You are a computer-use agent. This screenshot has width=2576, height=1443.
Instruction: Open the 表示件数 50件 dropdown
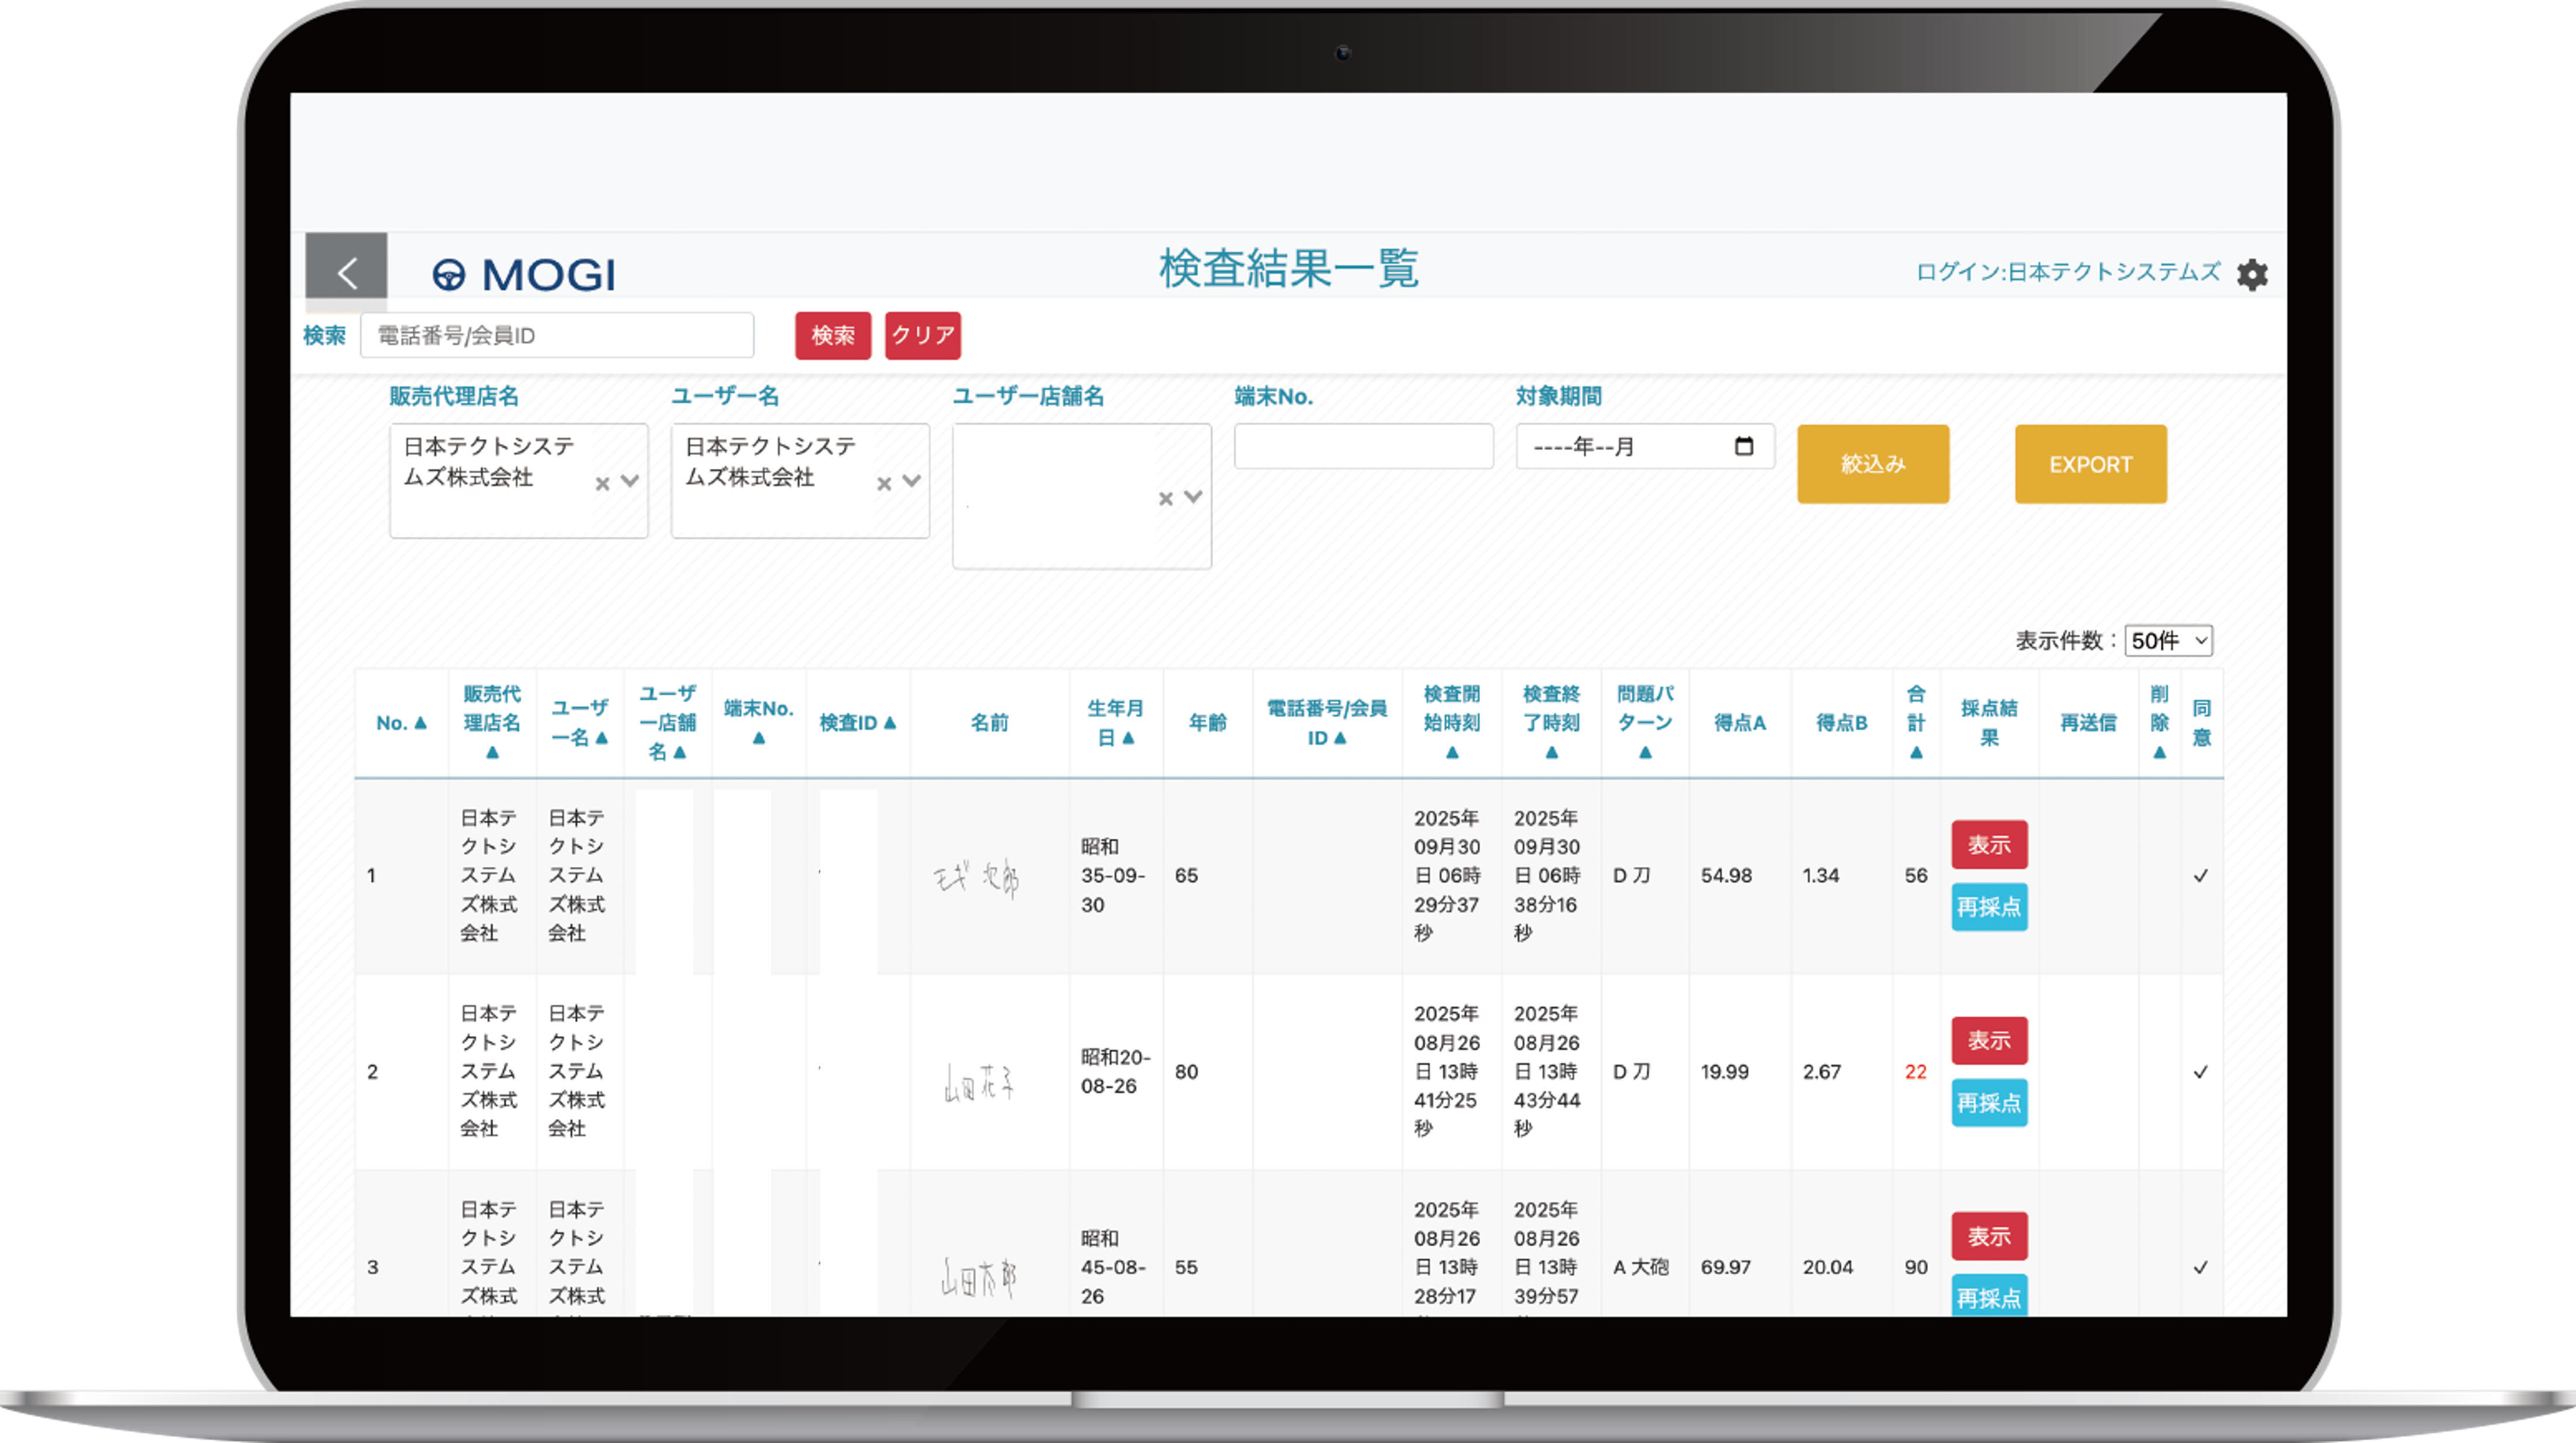[2168, 641]
